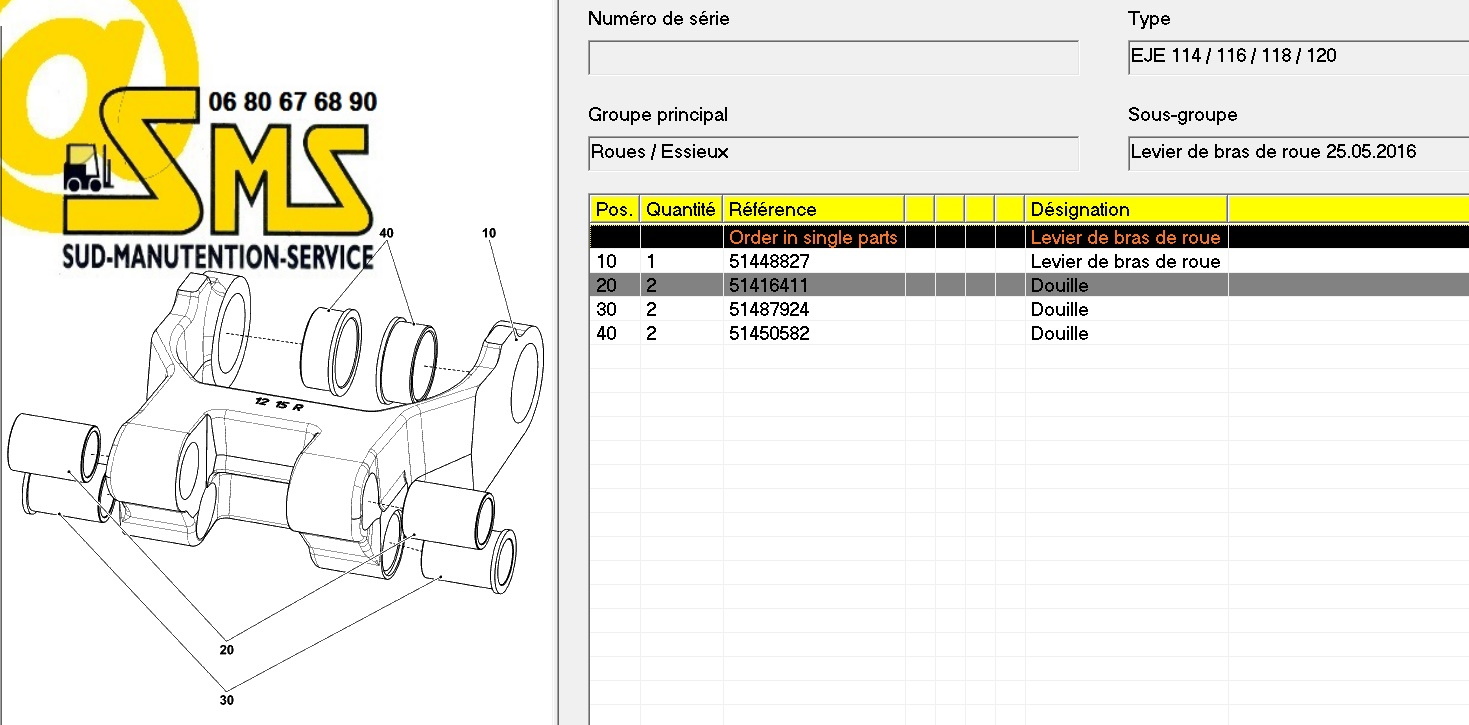Click reference 51416411
The height and width of the screenshot is (725, 1469).
[769, 285]
